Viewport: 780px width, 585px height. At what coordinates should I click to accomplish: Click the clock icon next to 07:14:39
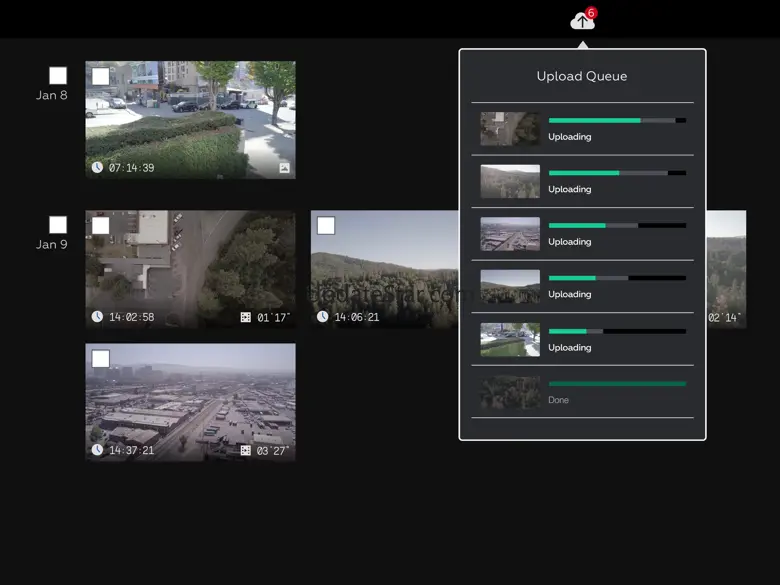(97, 167)
